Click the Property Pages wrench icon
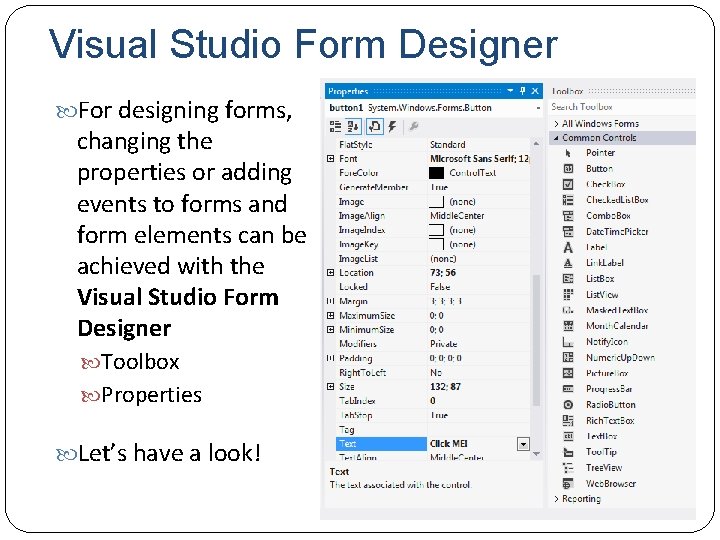The height and width of the screenshot is (540, 720). pyautogui.click(x=414, y=126)
